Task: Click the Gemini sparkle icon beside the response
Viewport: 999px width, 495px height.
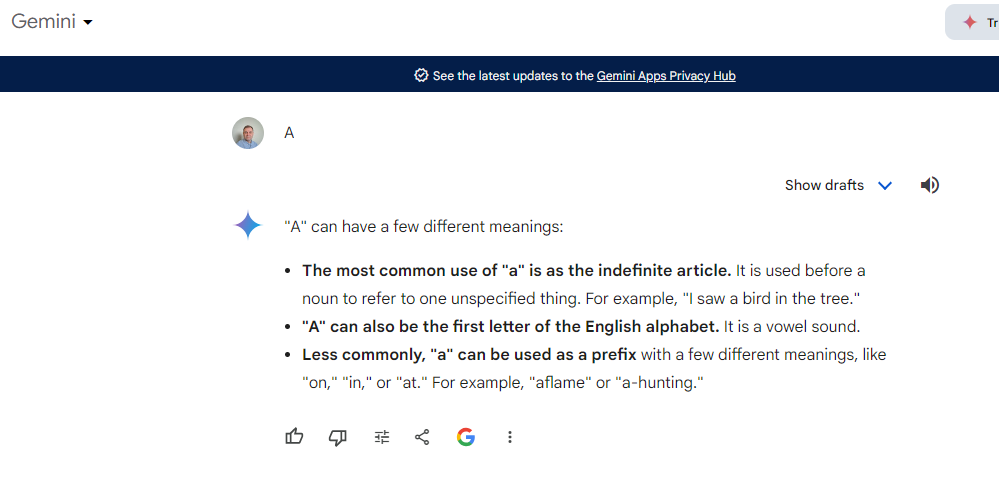Action: click(x=248, y=226)
